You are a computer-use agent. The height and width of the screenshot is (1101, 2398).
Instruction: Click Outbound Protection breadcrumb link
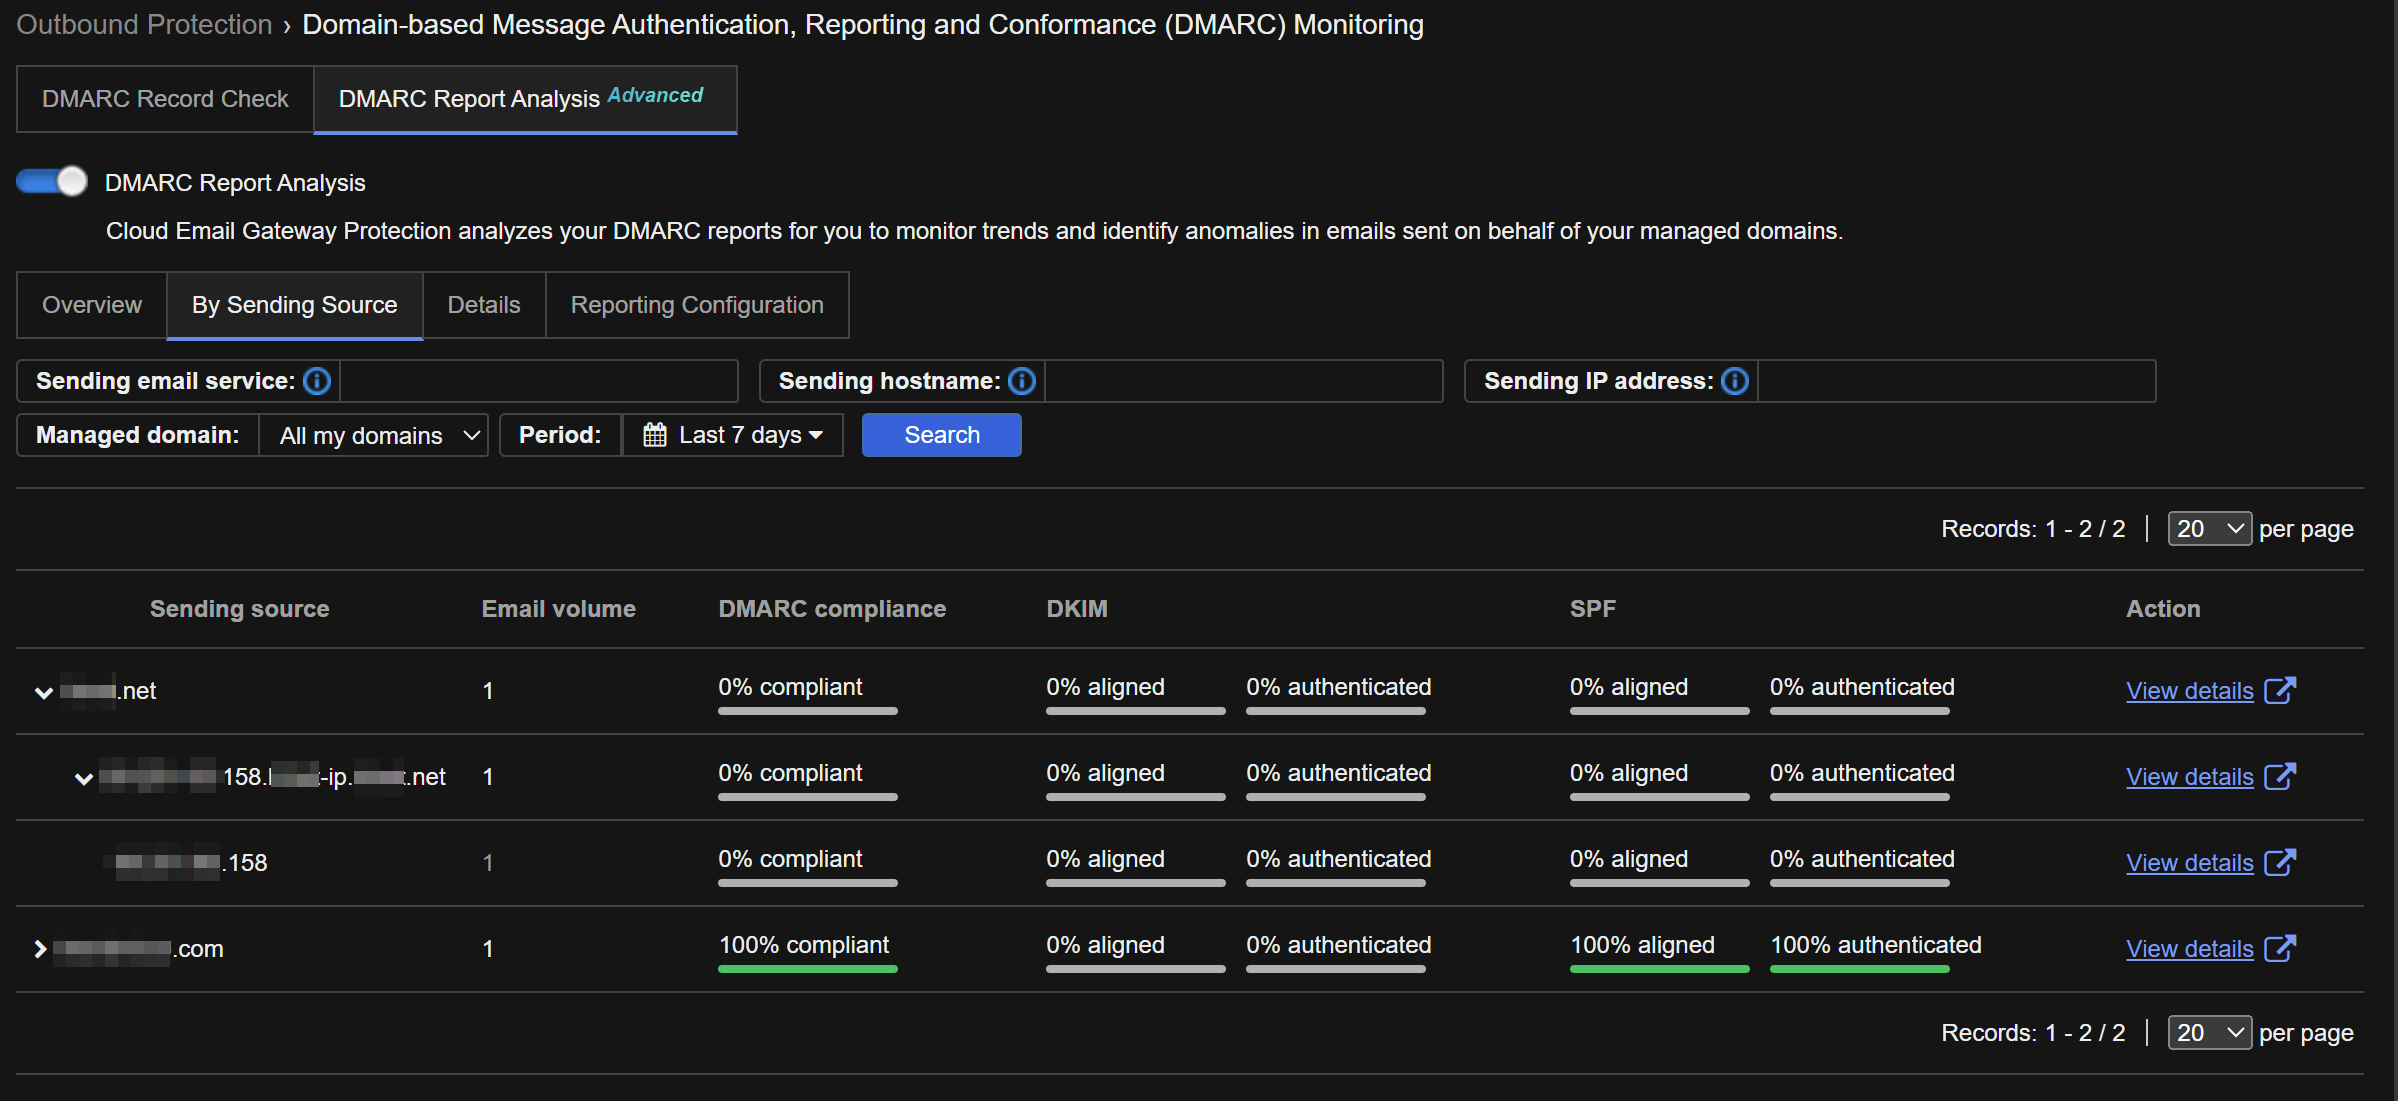click(144, 24)
